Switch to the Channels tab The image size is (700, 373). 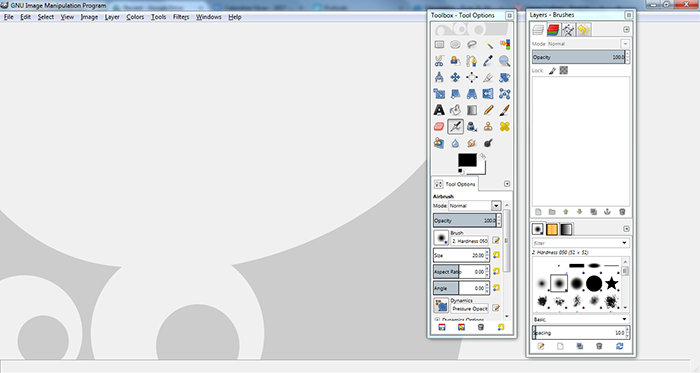[553, 30]
